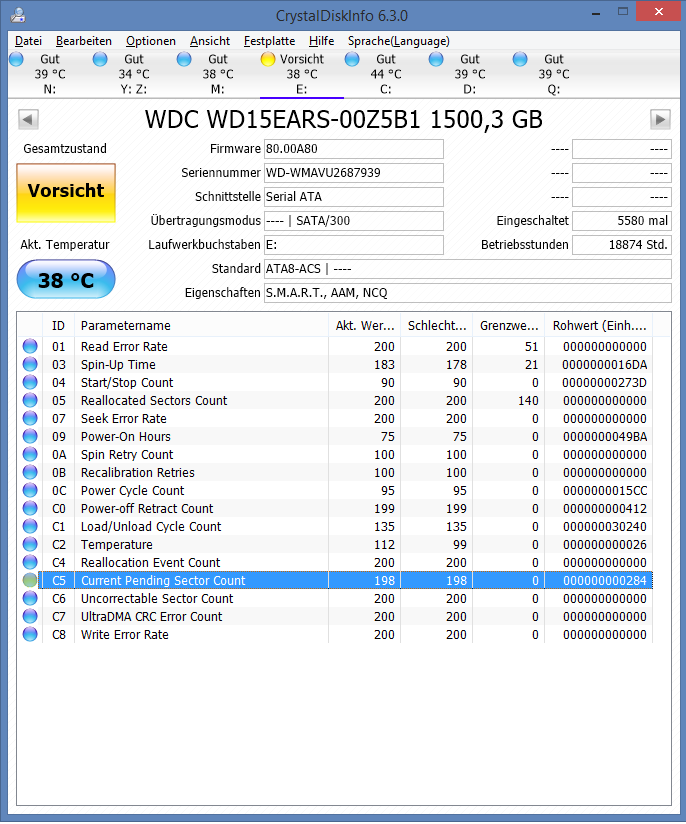Select the Current Pending Sector Count row
Viewport: 686px width, 824px height.
point(335,580)
